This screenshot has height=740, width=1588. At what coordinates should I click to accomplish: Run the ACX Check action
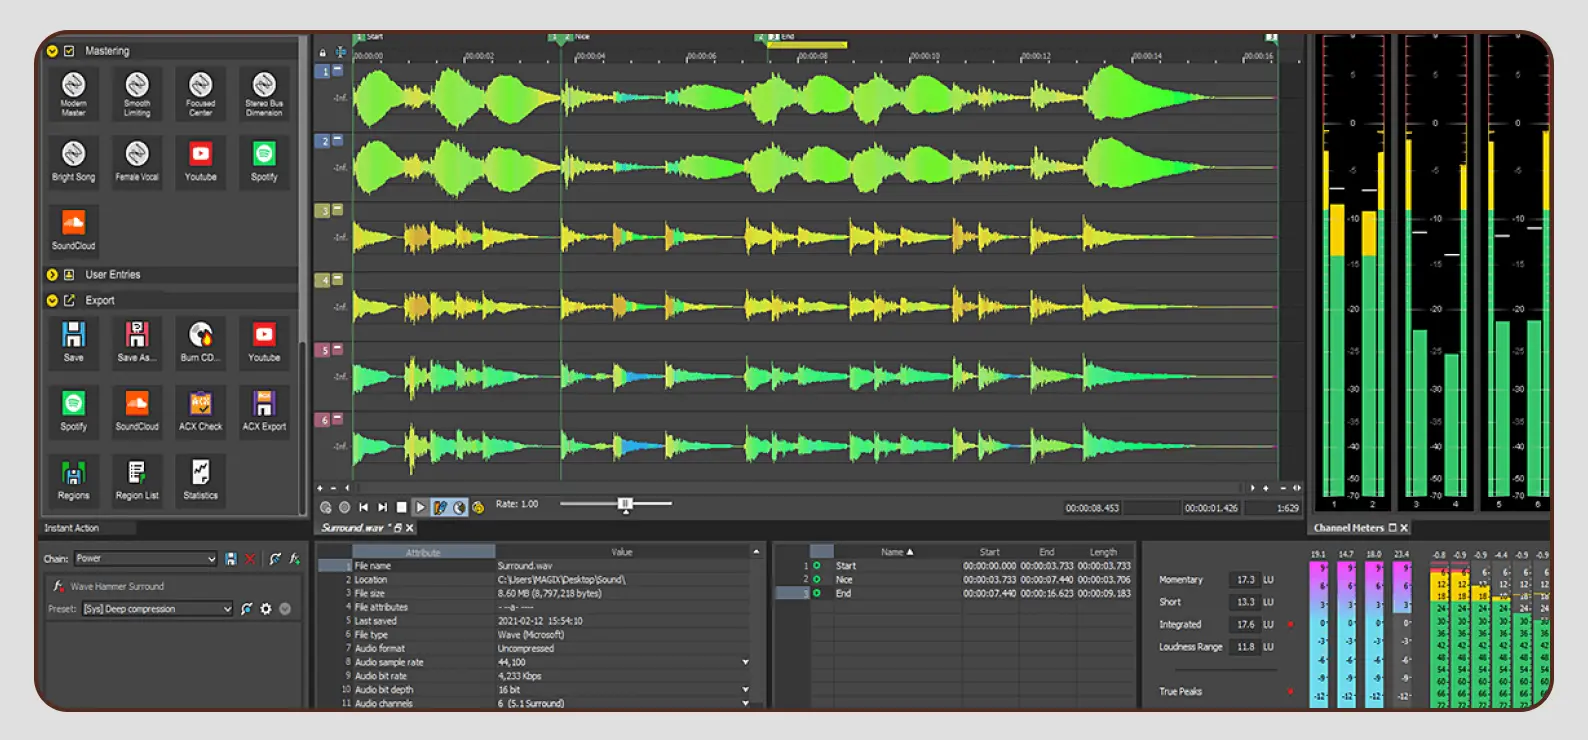tap(200, 411)
